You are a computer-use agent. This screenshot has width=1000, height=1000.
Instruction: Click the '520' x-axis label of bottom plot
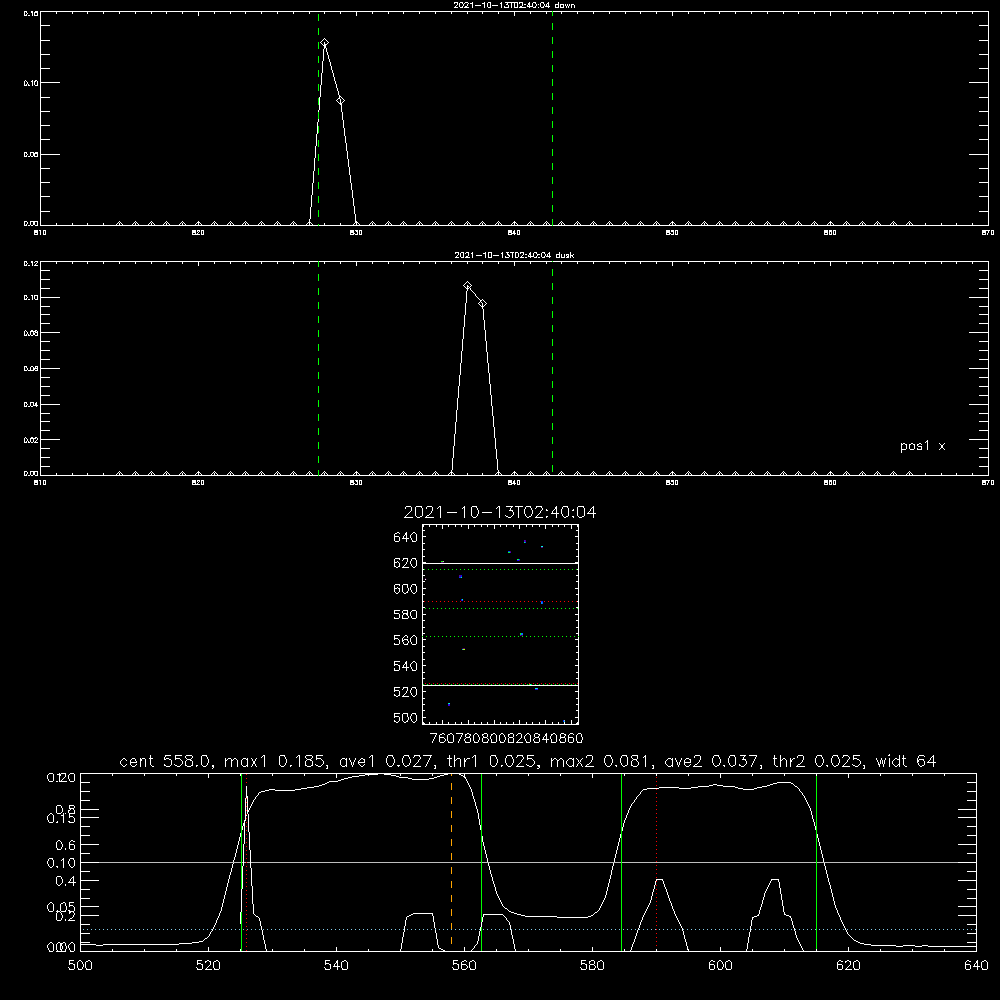pos(208,966)
